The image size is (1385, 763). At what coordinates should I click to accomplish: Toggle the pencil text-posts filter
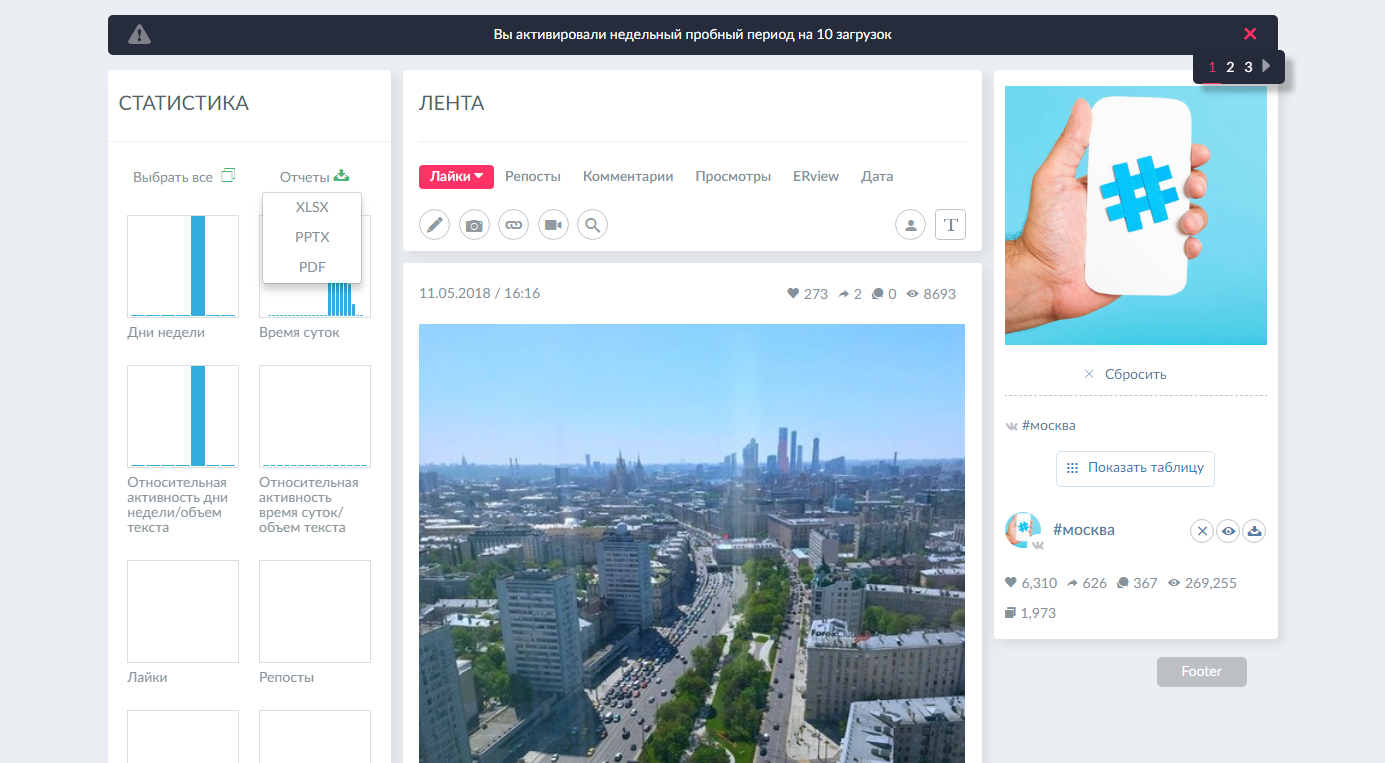coord(434,225)
